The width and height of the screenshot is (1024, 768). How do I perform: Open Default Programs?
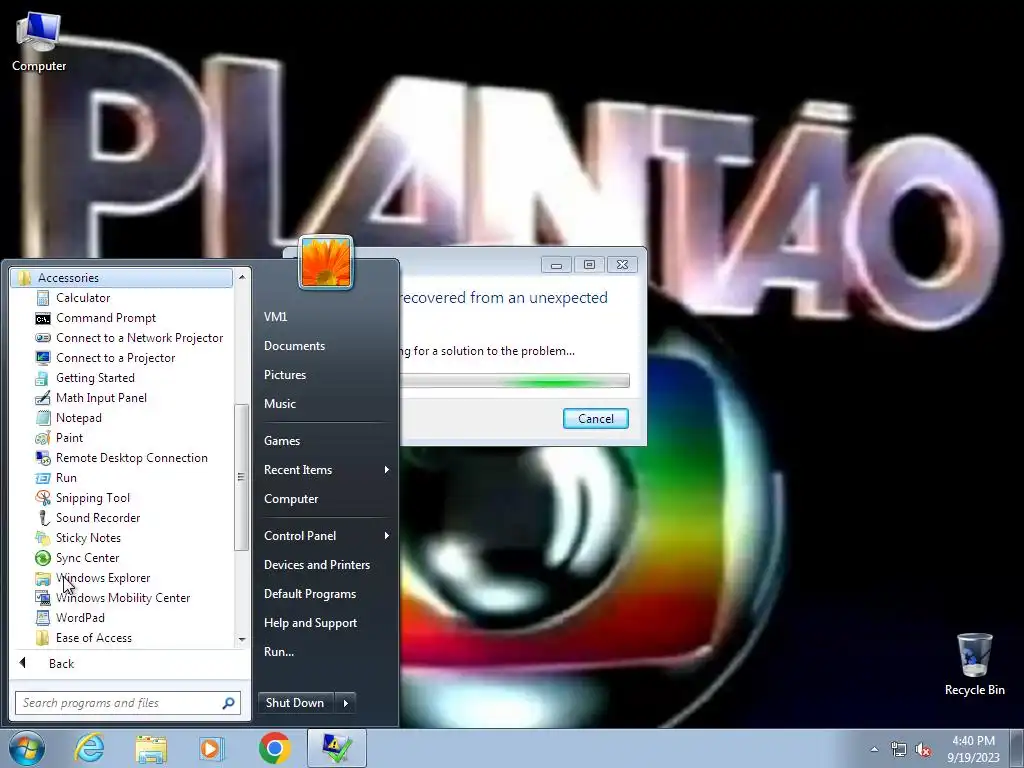pos(310,594)
